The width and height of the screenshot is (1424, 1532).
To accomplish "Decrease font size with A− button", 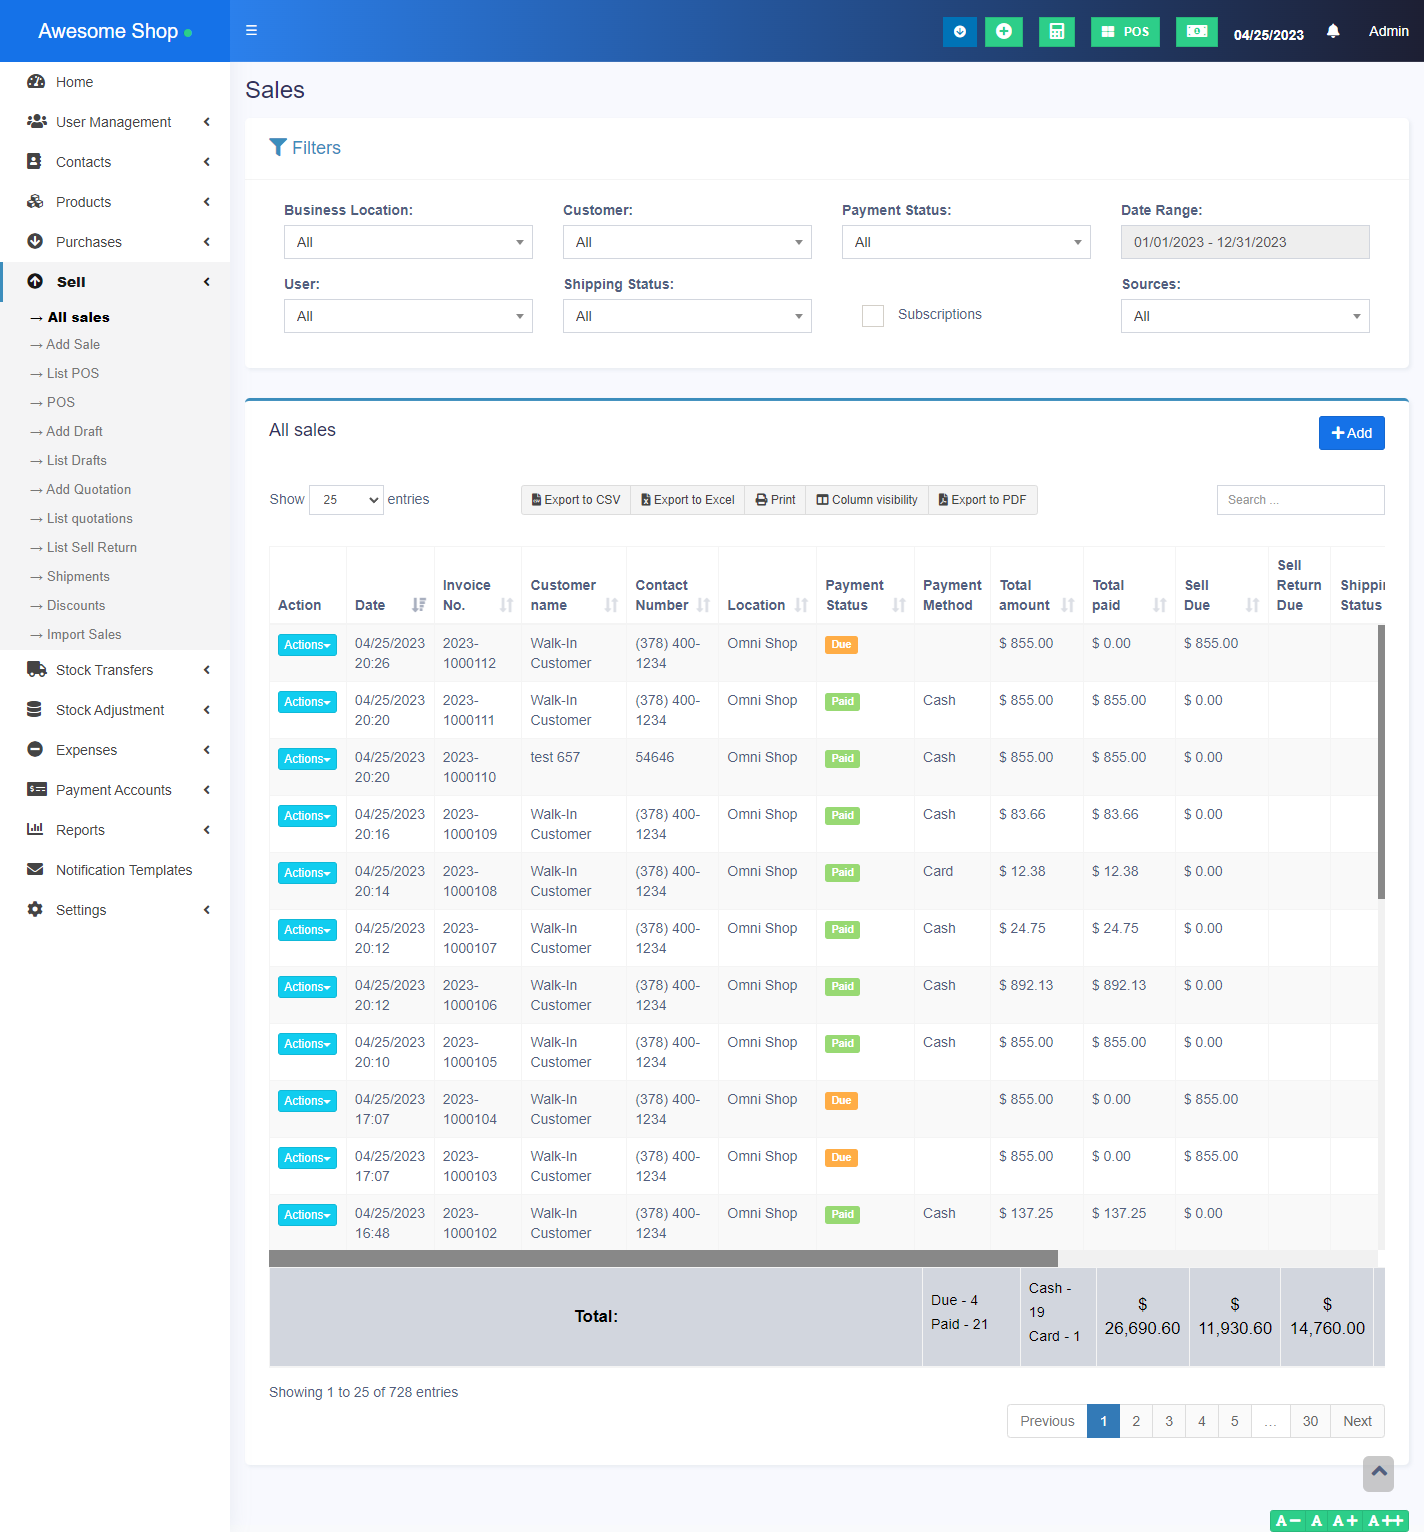I will (1287, 1521).
